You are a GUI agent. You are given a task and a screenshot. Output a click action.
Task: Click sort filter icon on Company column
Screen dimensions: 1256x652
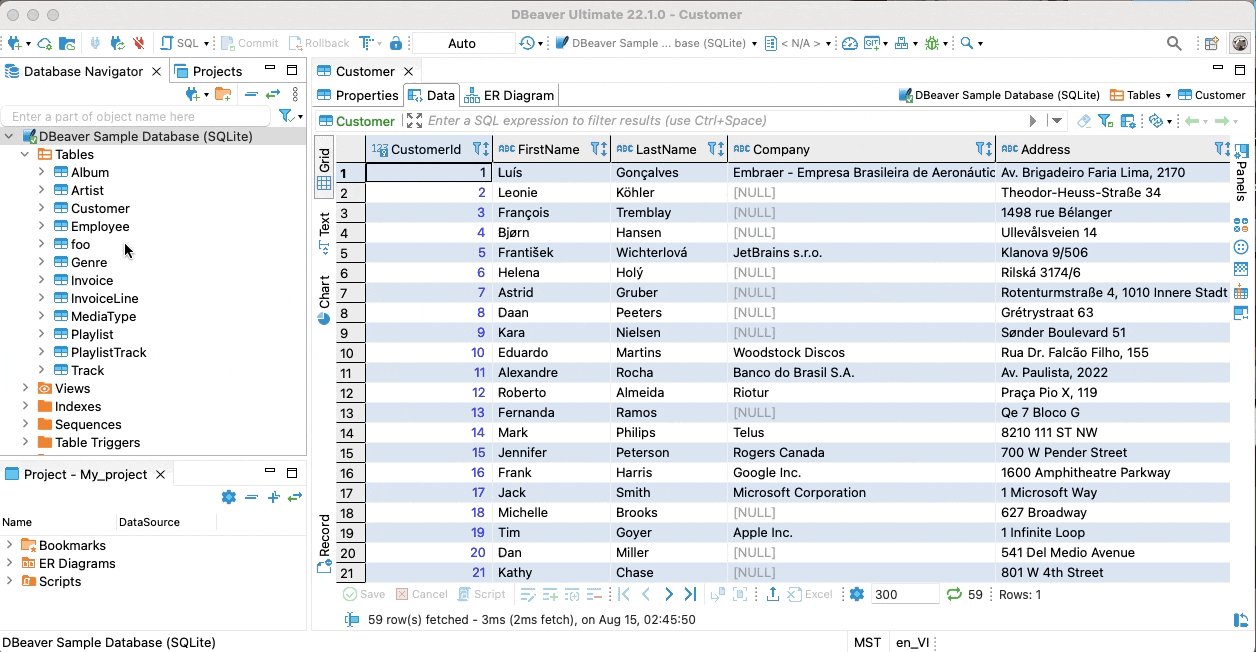click(x=983, y=149)
